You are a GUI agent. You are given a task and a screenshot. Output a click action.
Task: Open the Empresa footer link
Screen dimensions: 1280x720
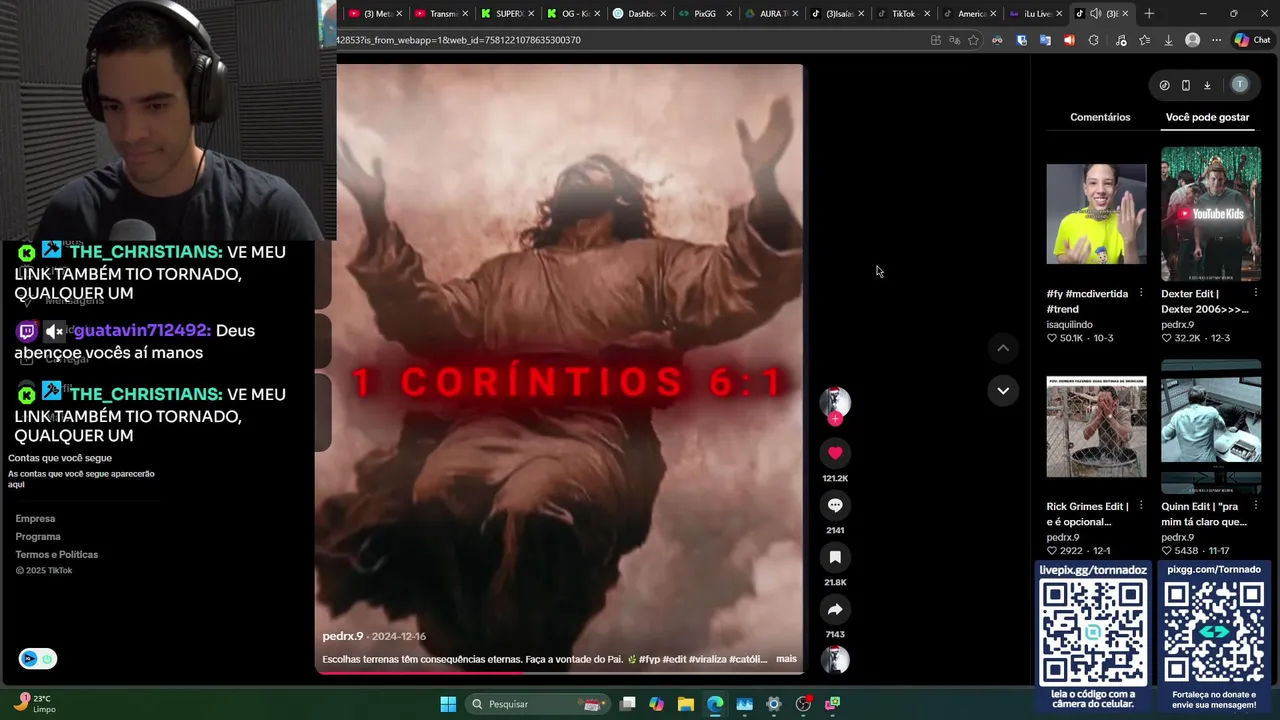point(35,519)
